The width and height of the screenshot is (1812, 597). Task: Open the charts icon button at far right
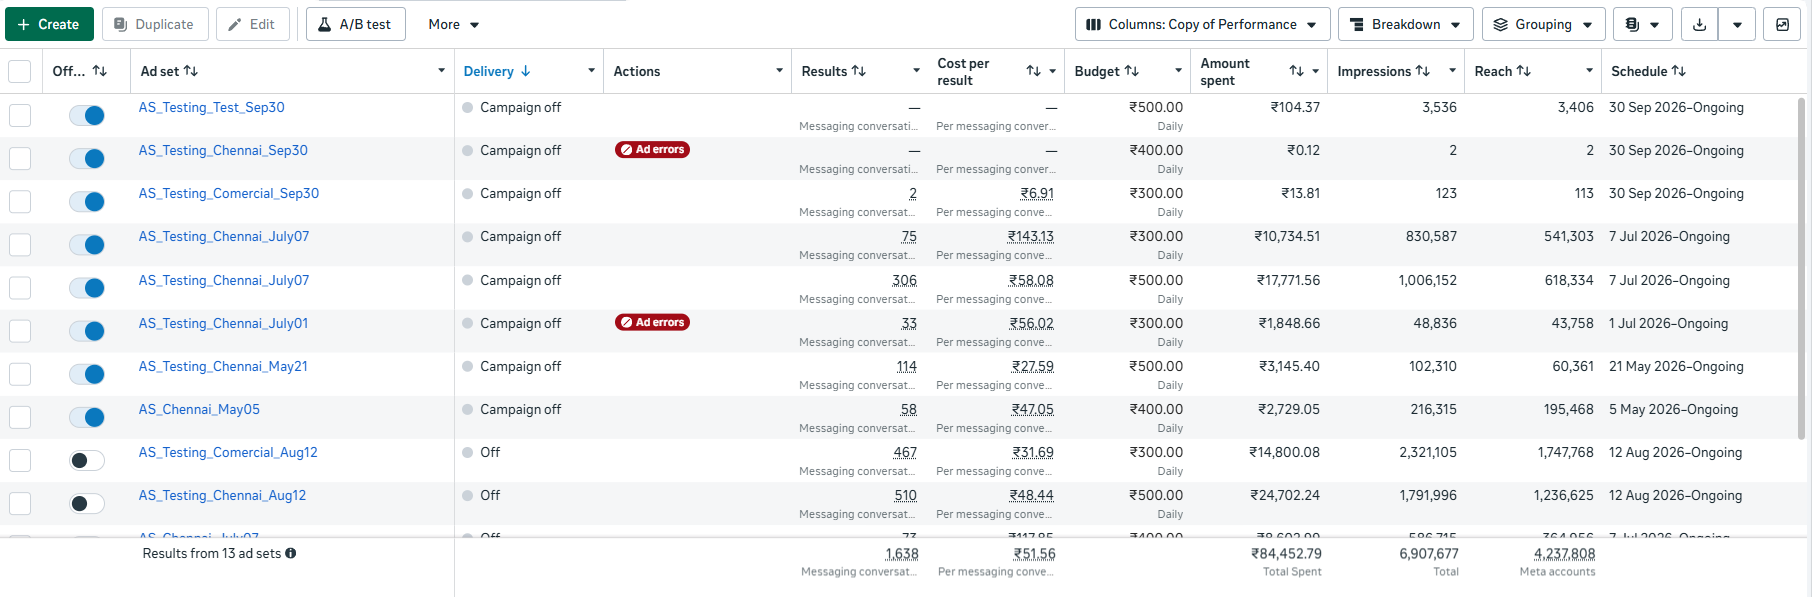click(x=1782, y=24)
